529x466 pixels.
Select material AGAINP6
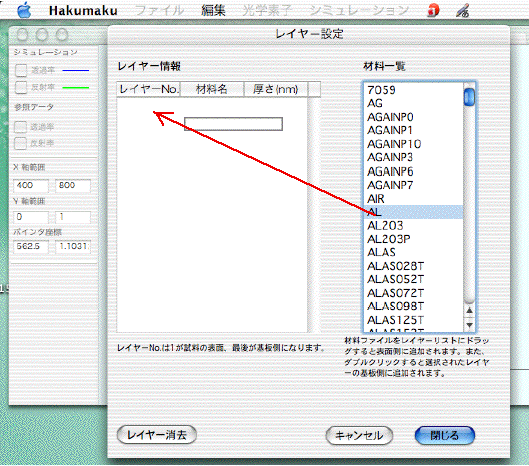pos(414,171)
